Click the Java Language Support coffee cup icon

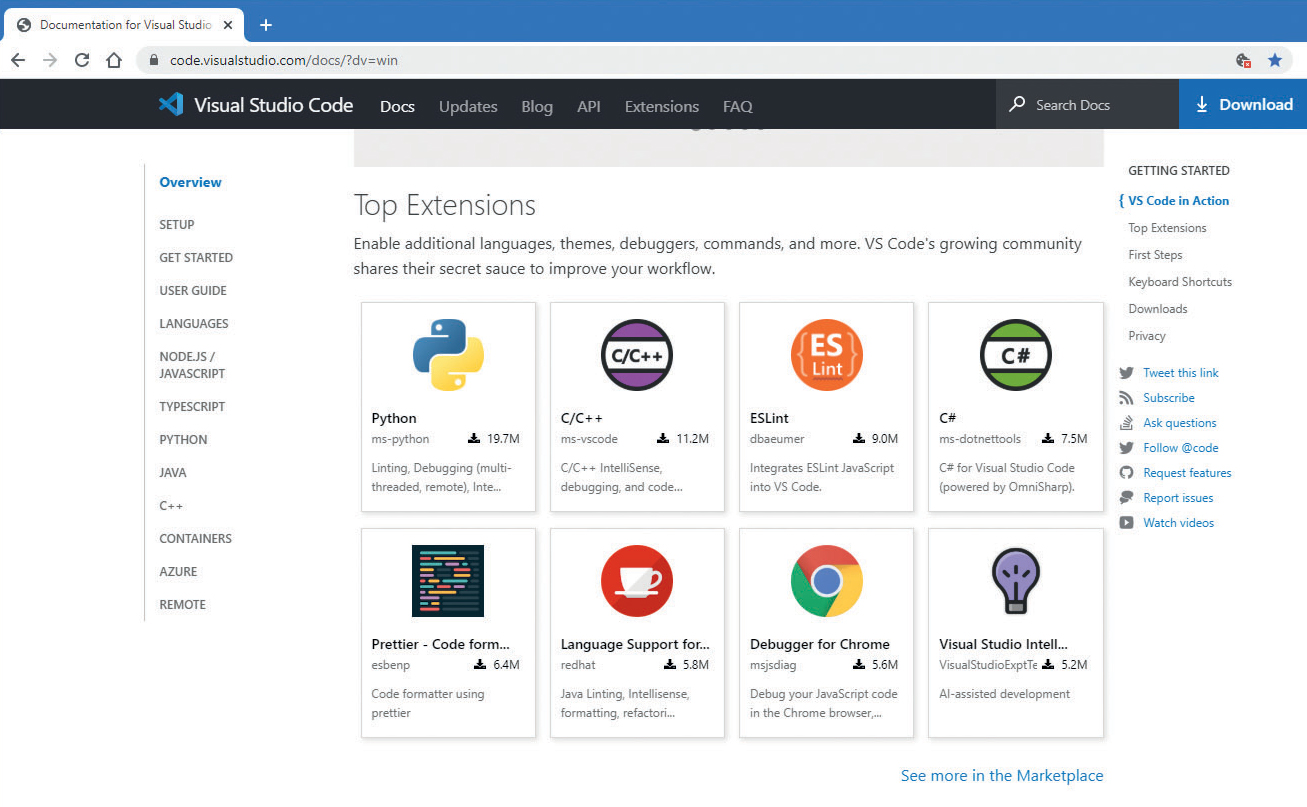tap(637, 581)
